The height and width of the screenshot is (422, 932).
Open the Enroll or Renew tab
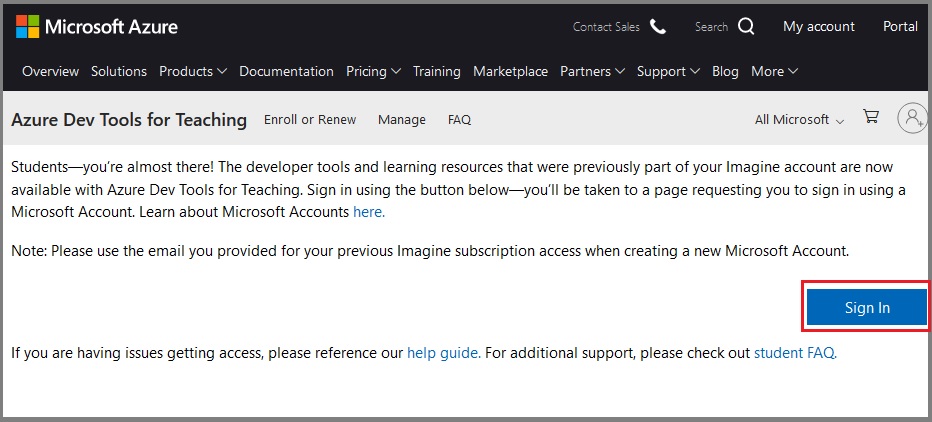310,119
